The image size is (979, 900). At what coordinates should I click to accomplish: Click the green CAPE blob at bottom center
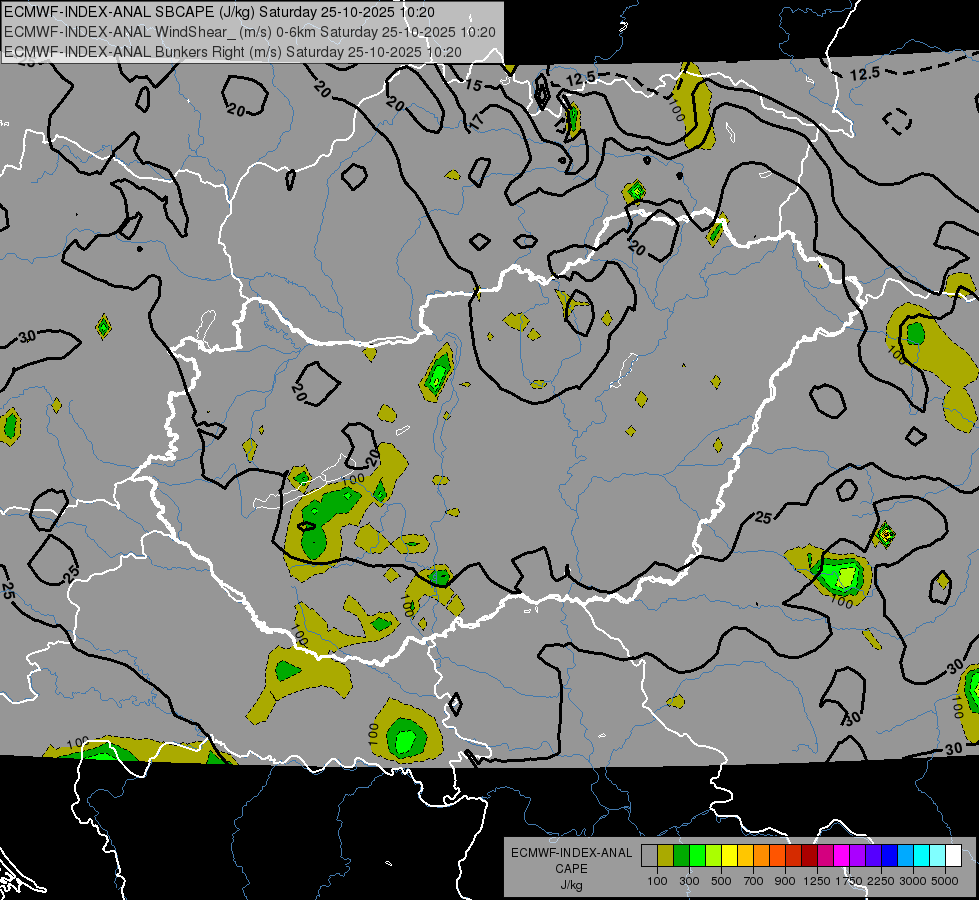coord(404,740)
